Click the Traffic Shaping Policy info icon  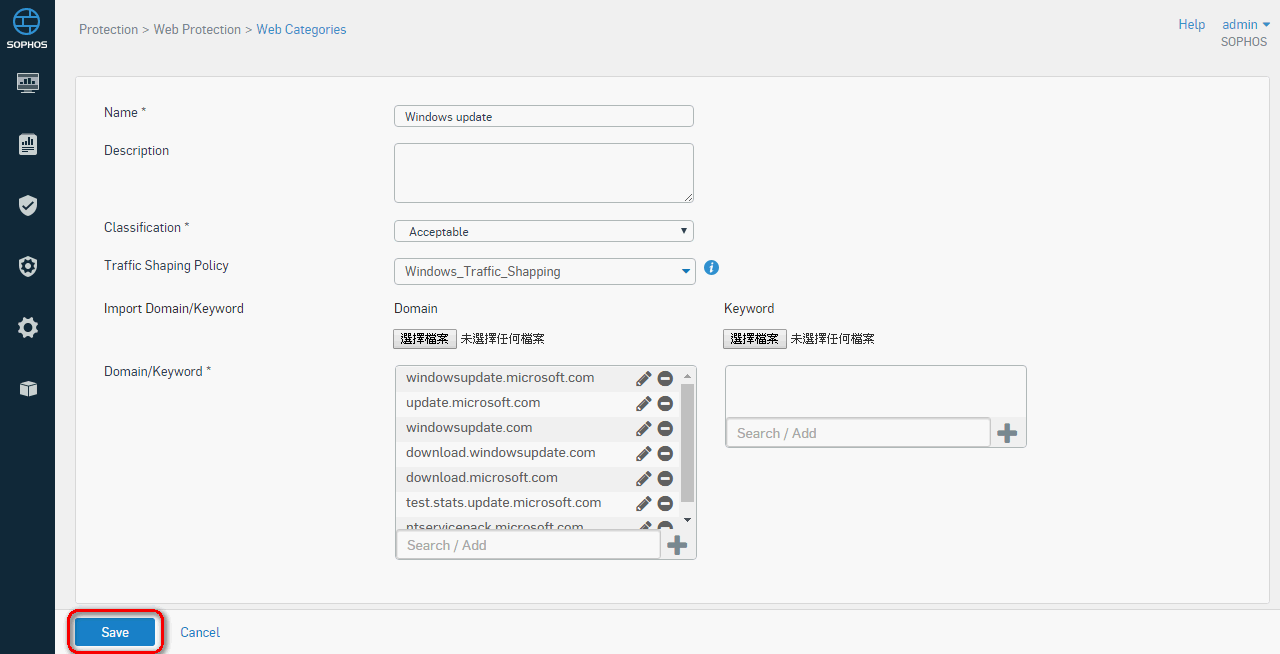pos(712,268)
